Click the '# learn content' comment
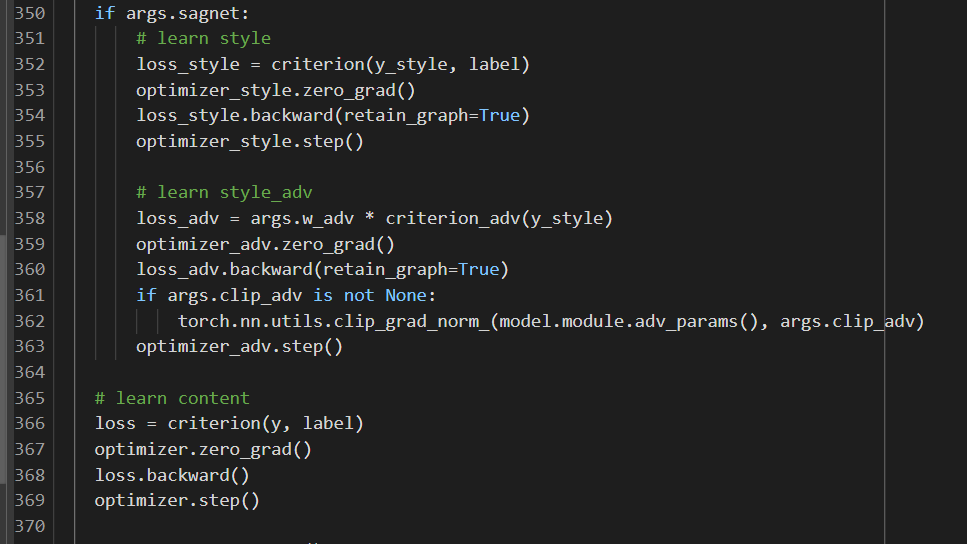The width and height of the screenshot is (967, 544). [x=172, y=398]
